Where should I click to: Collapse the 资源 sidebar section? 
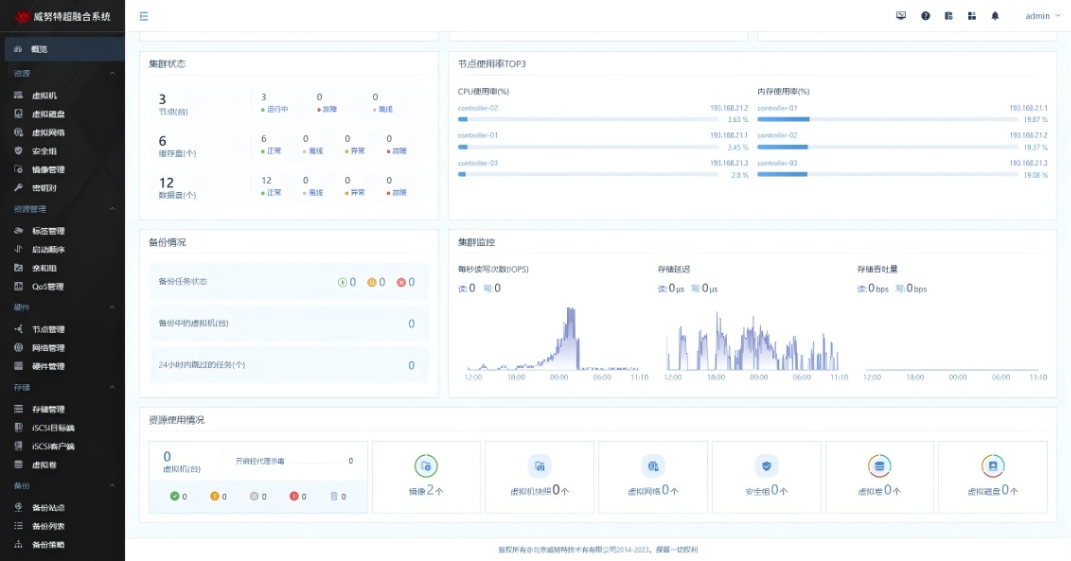point(112,73)
